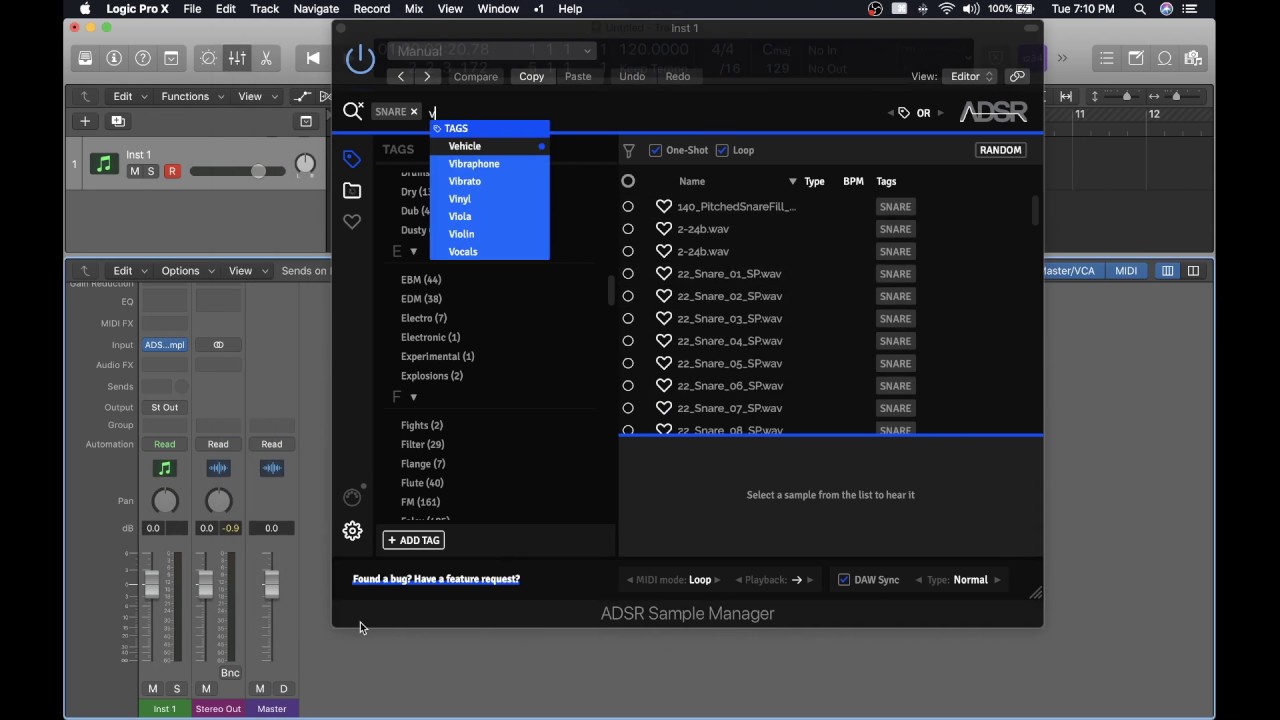Open ADSR settings gear icon
The width and height of the screenshot is (1280, 720).
(352, 531)
